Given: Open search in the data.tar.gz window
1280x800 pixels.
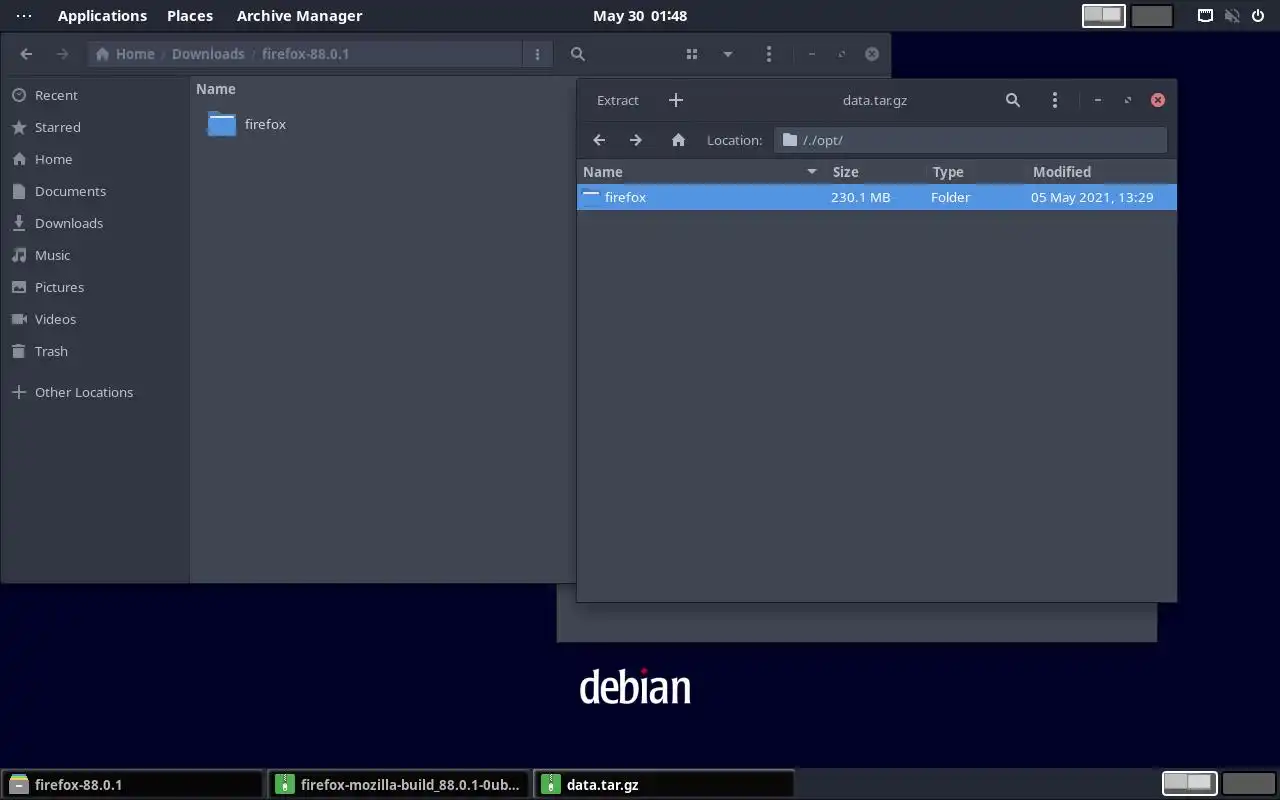Looking at the screenshot, I should [x=1013, y=100].
